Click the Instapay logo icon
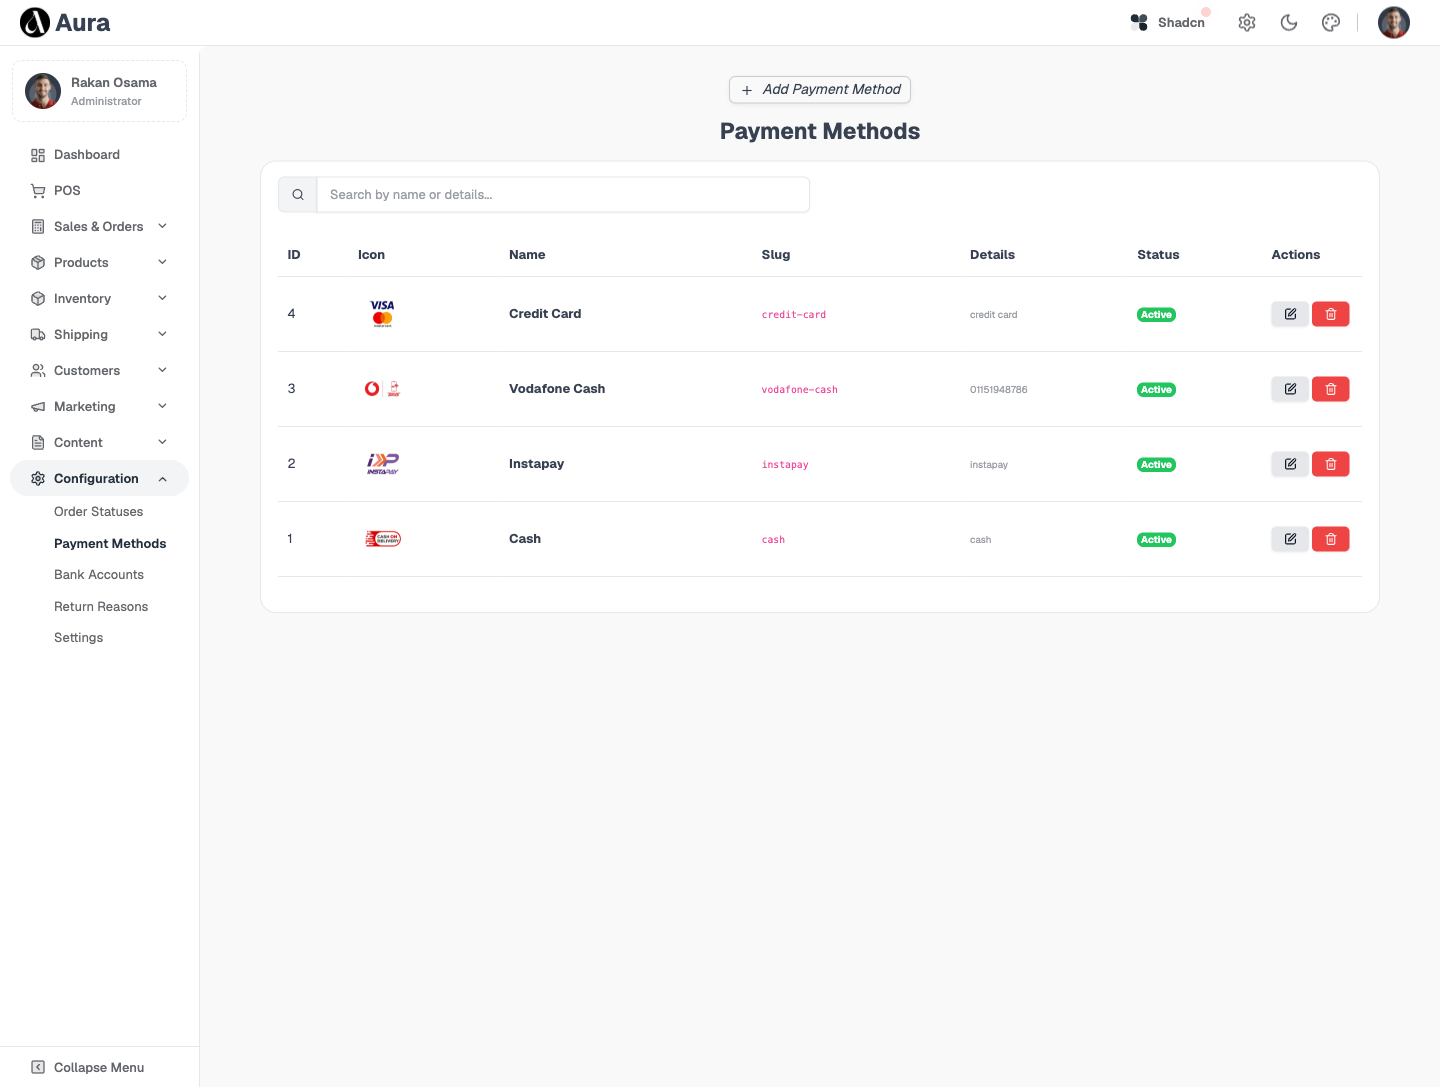Viewport: 1440px width, 1087px height. 382,464
